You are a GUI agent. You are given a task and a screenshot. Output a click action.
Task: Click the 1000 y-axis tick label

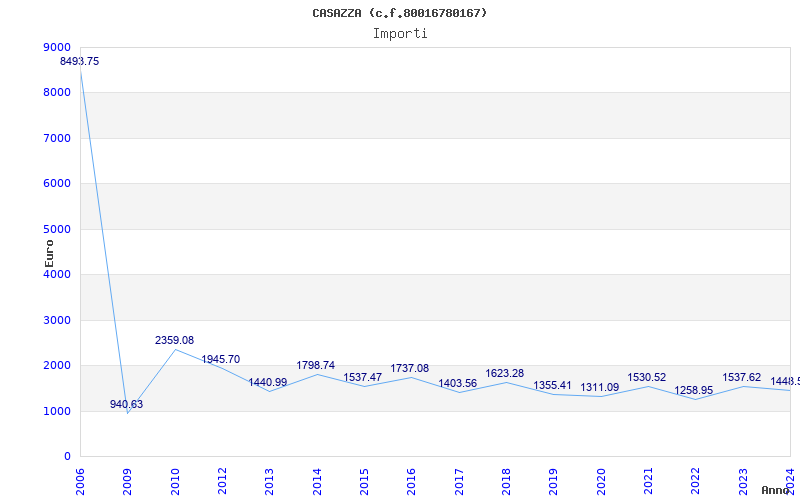[x=57, y=412]
